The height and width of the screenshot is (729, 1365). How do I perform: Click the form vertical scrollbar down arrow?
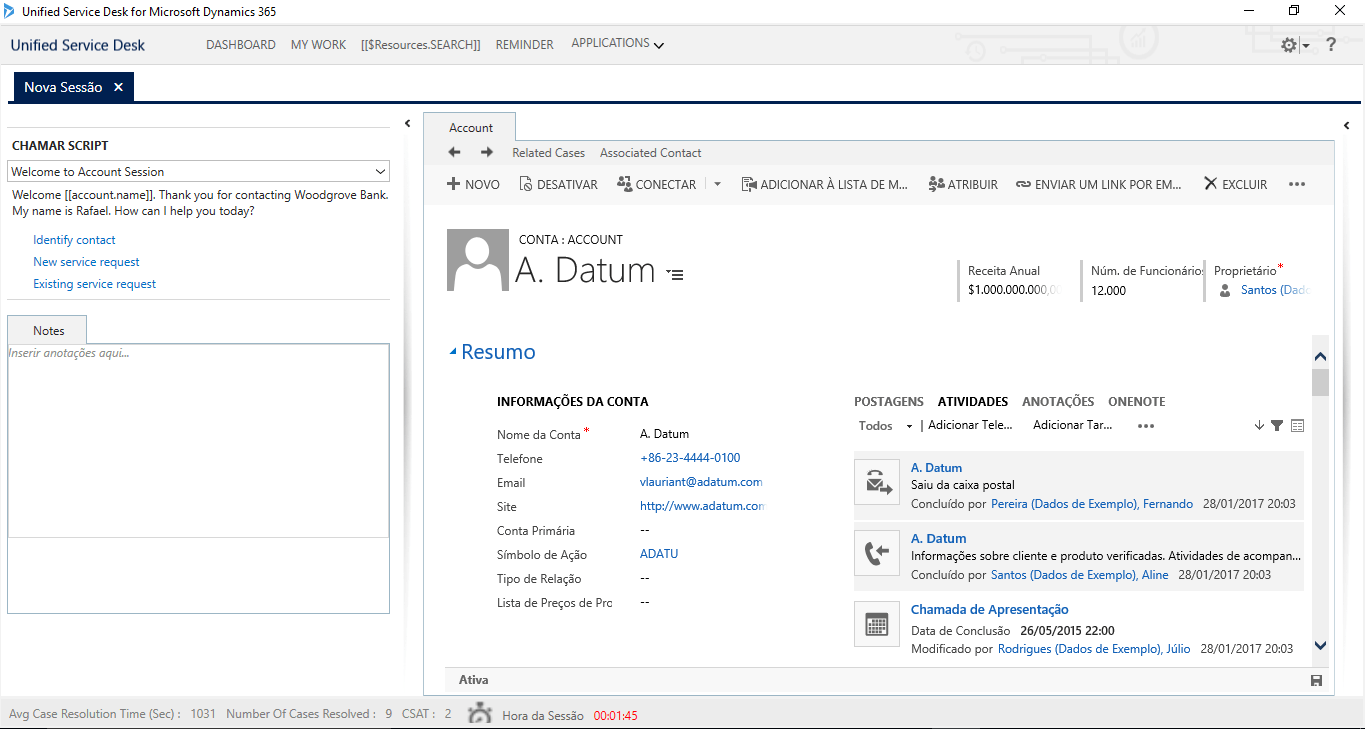pos(1320,646)
